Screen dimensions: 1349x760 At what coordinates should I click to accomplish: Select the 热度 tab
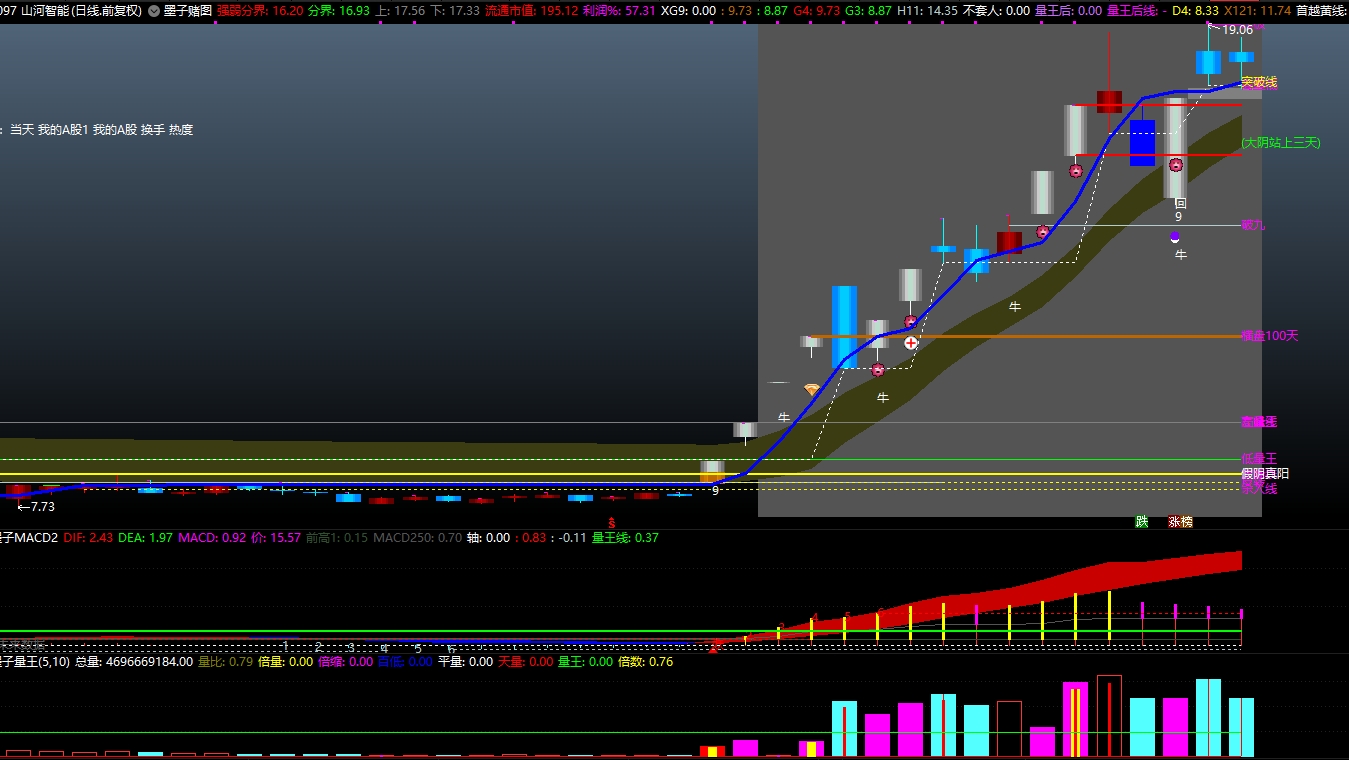pos(181,130)
